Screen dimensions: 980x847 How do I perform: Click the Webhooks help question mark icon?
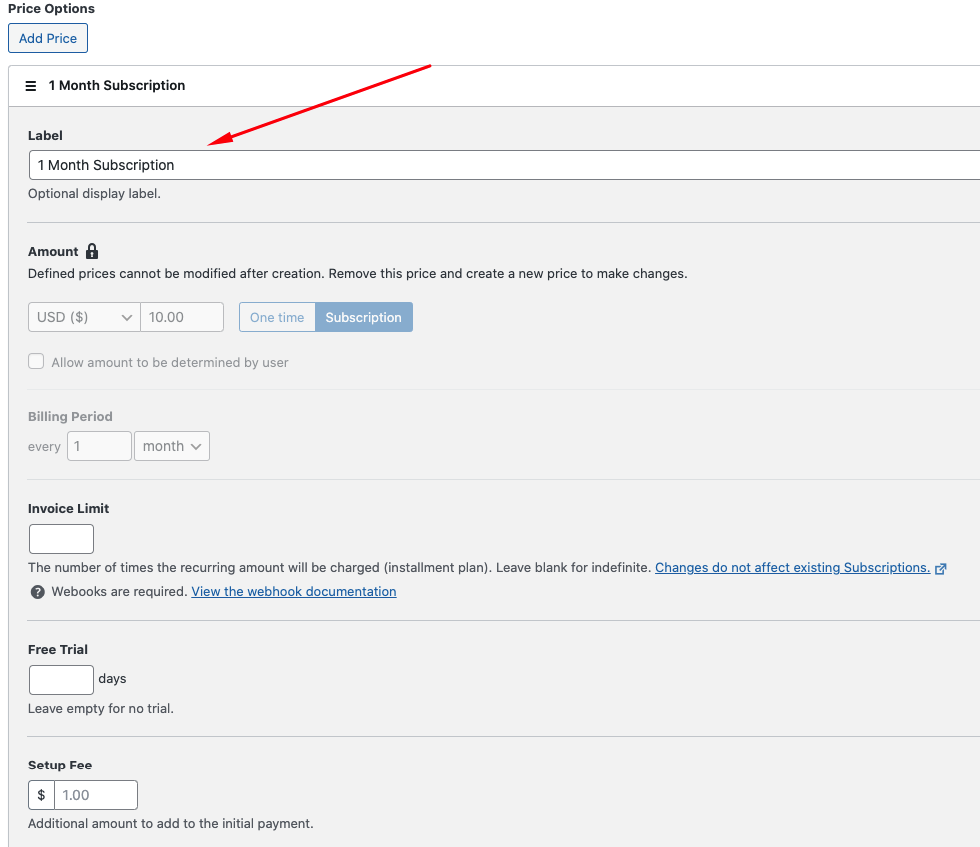(x=37, y=592)
